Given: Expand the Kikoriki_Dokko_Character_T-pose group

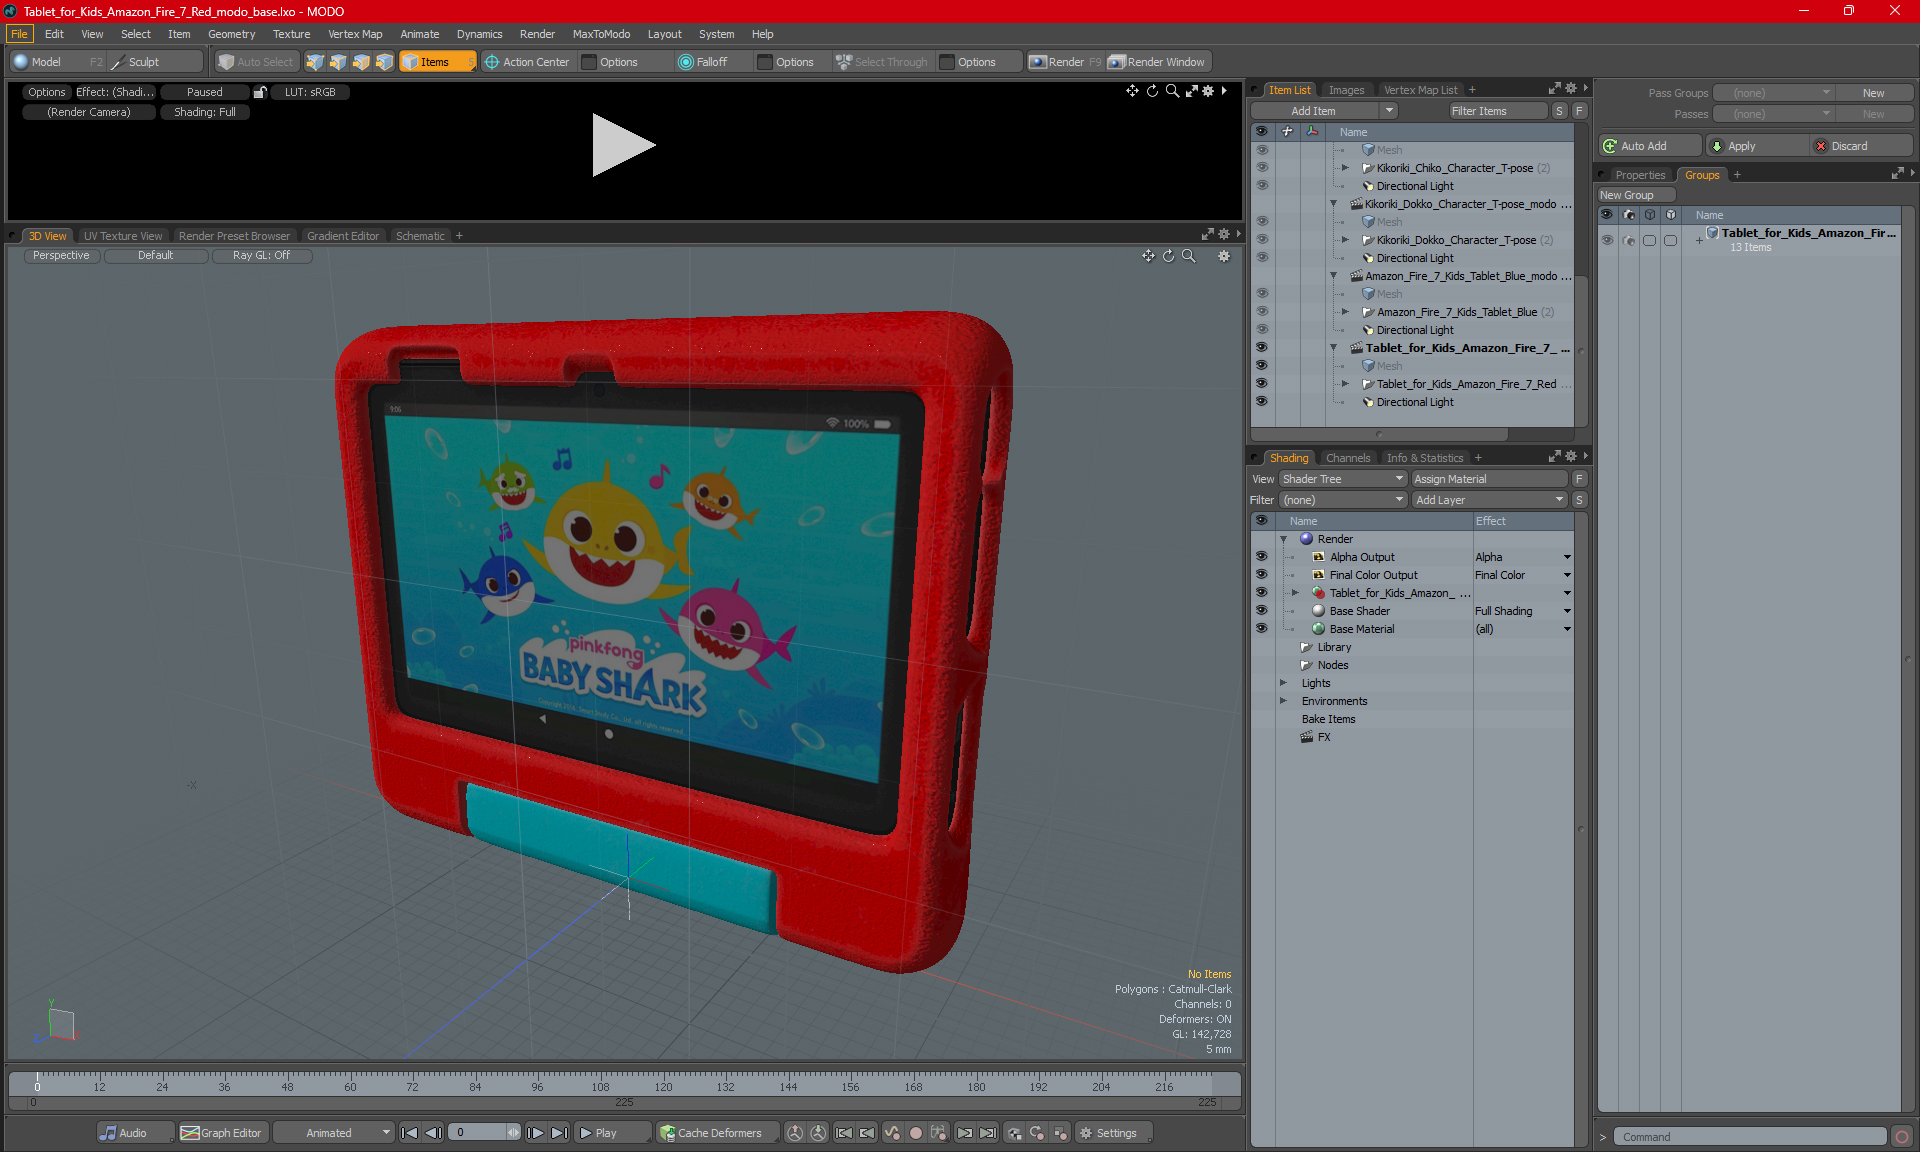Looking at the screenshot, I should pyautogui.click(x=1346, y=240).
